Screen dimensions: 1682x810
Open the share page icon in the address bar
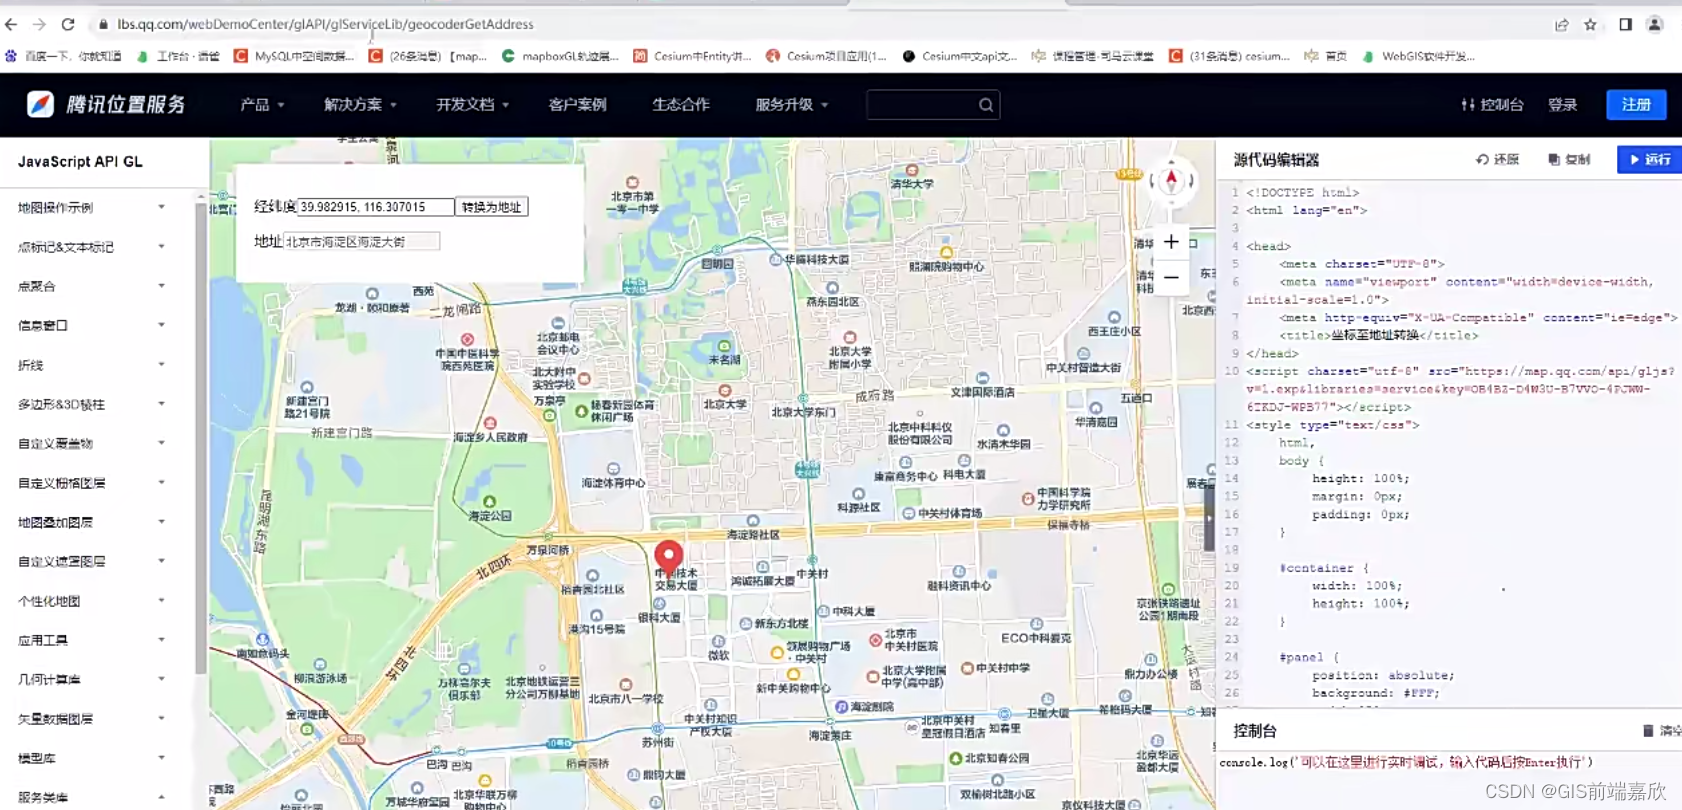pos(1561,25)
